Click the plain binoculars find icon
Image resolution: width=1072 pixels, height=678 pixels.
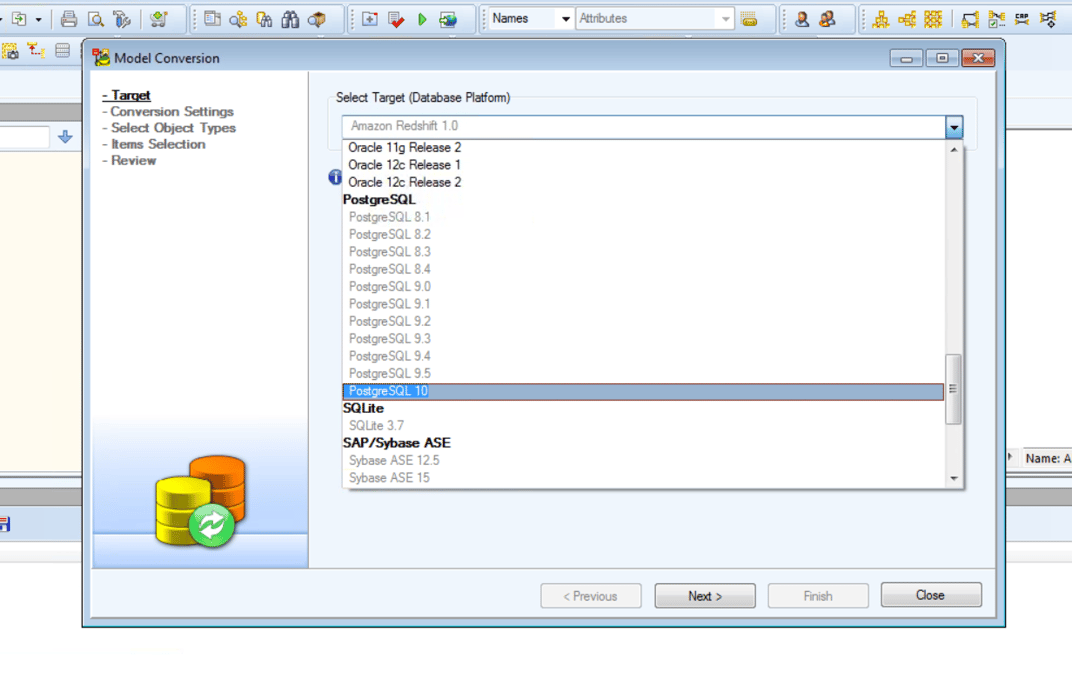(290, 19)
